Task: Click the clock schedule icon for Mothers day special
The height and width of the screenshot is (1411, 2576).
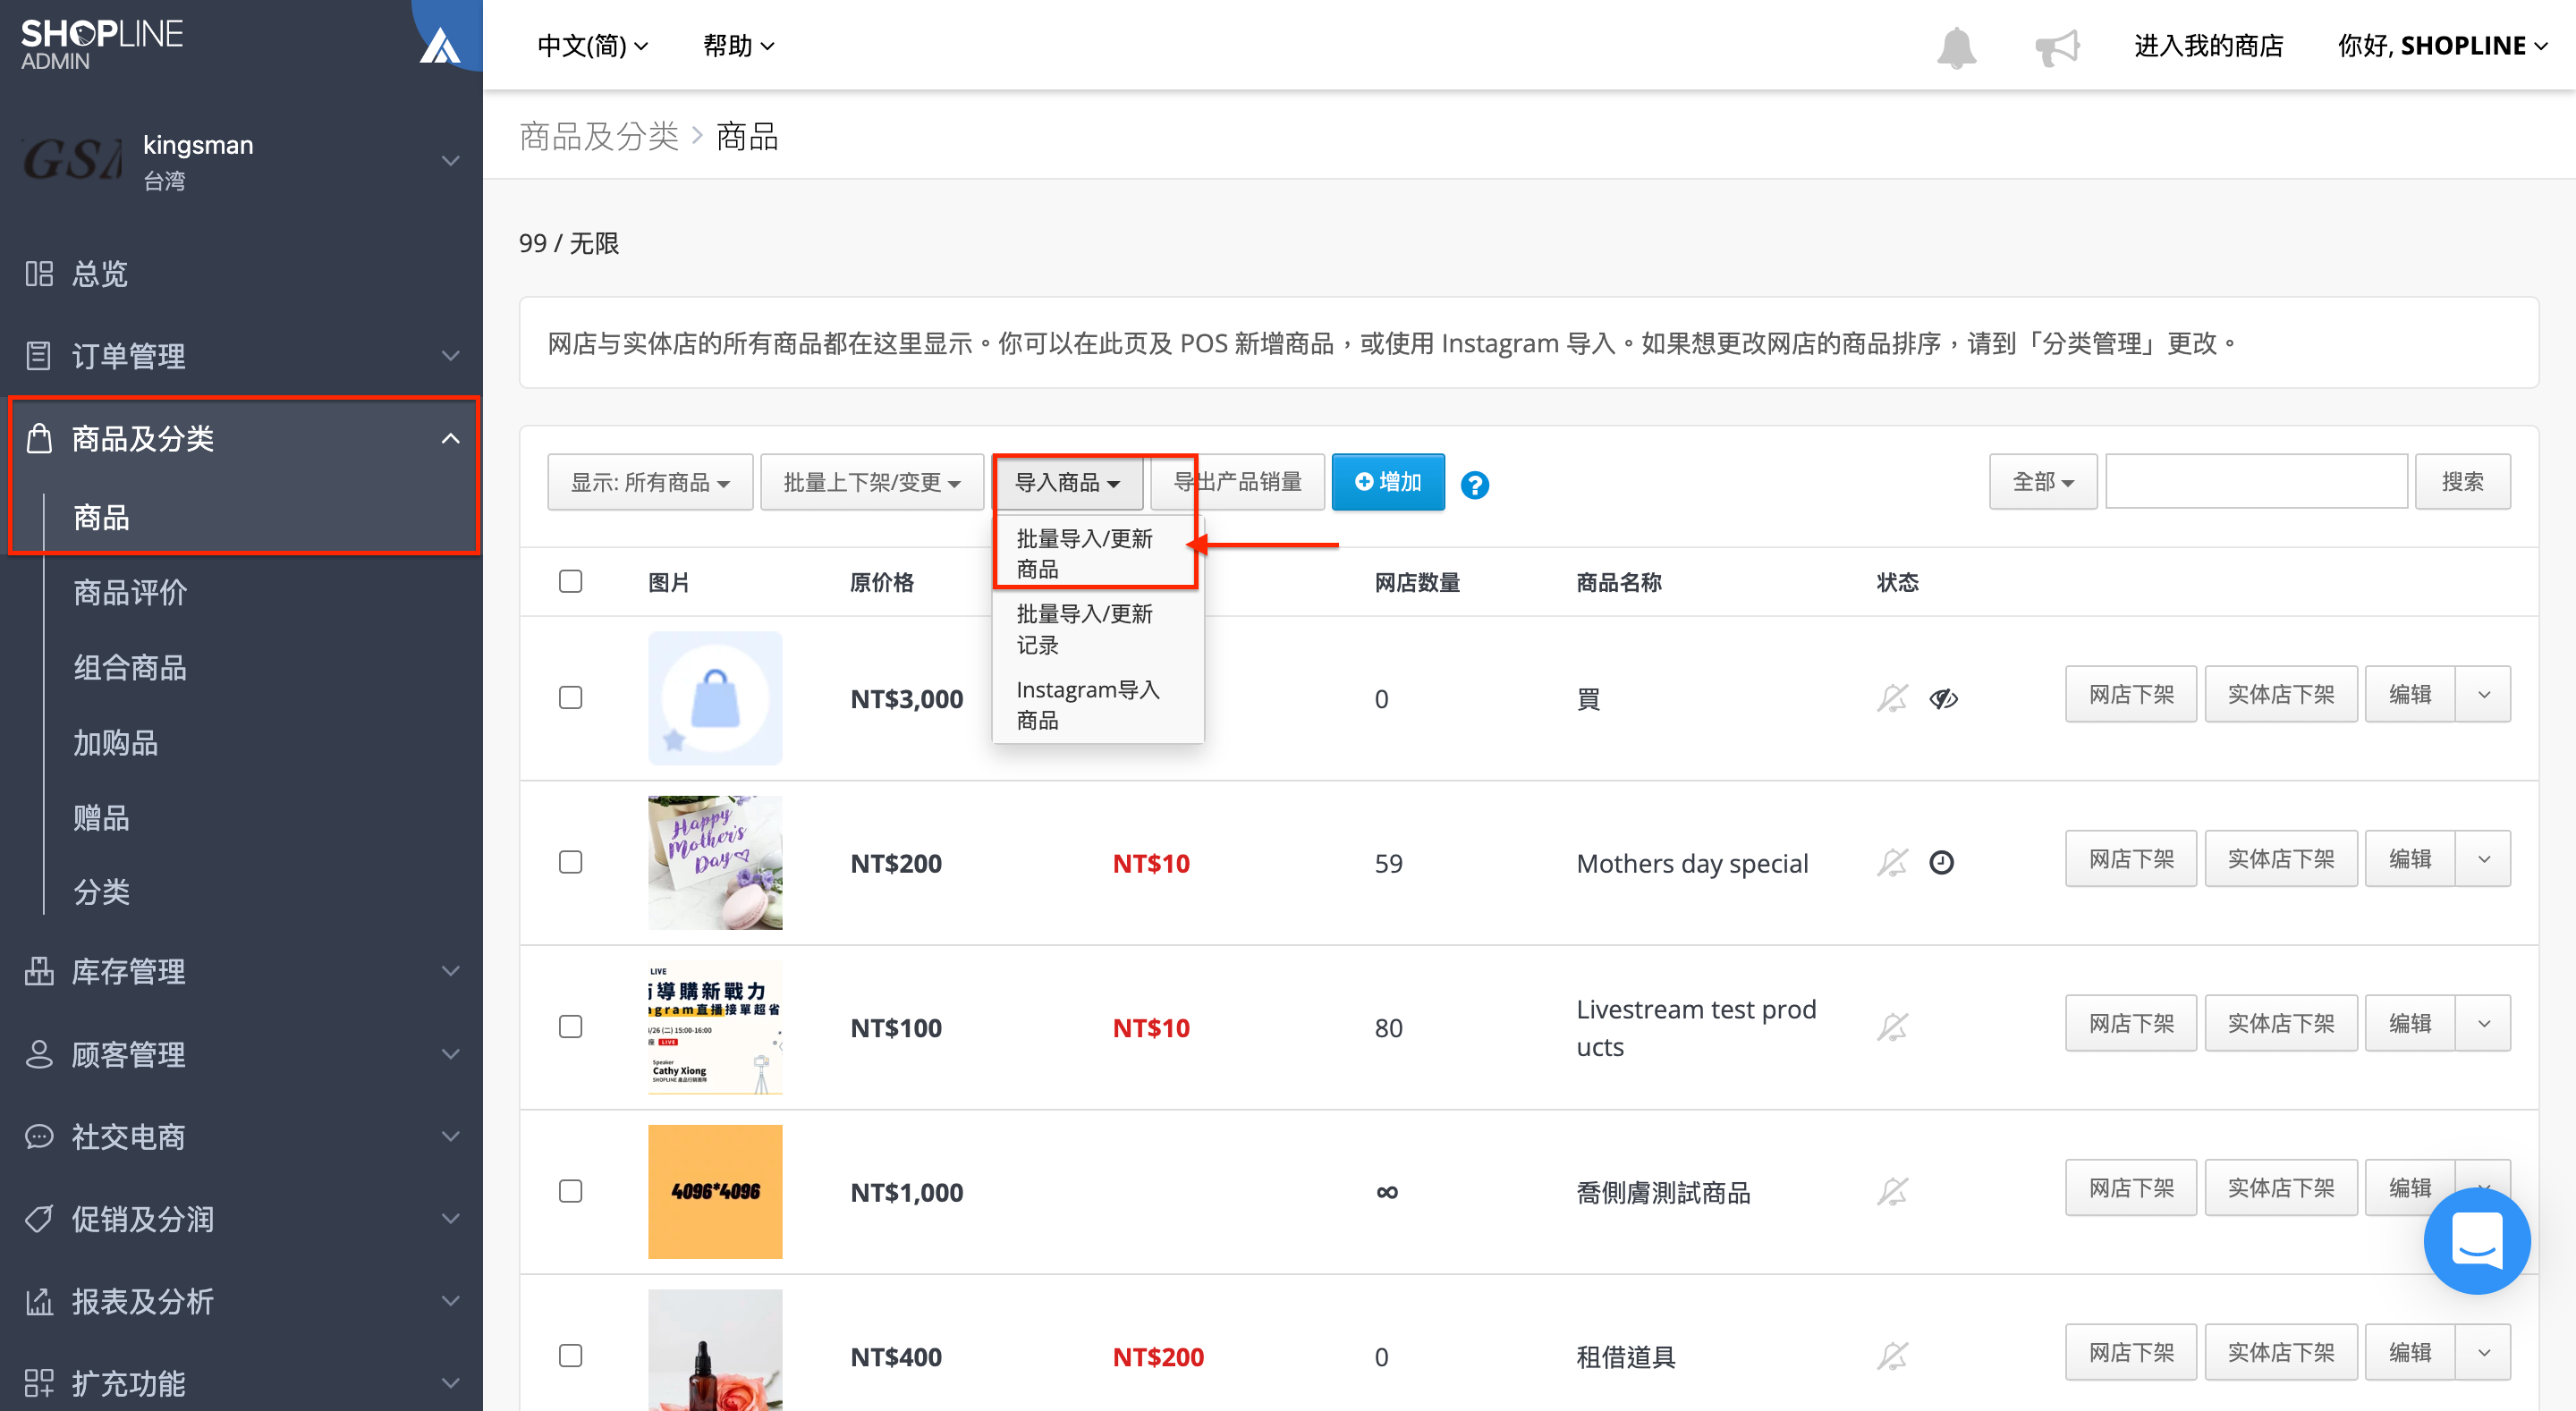Action: tap(1941, 862)
